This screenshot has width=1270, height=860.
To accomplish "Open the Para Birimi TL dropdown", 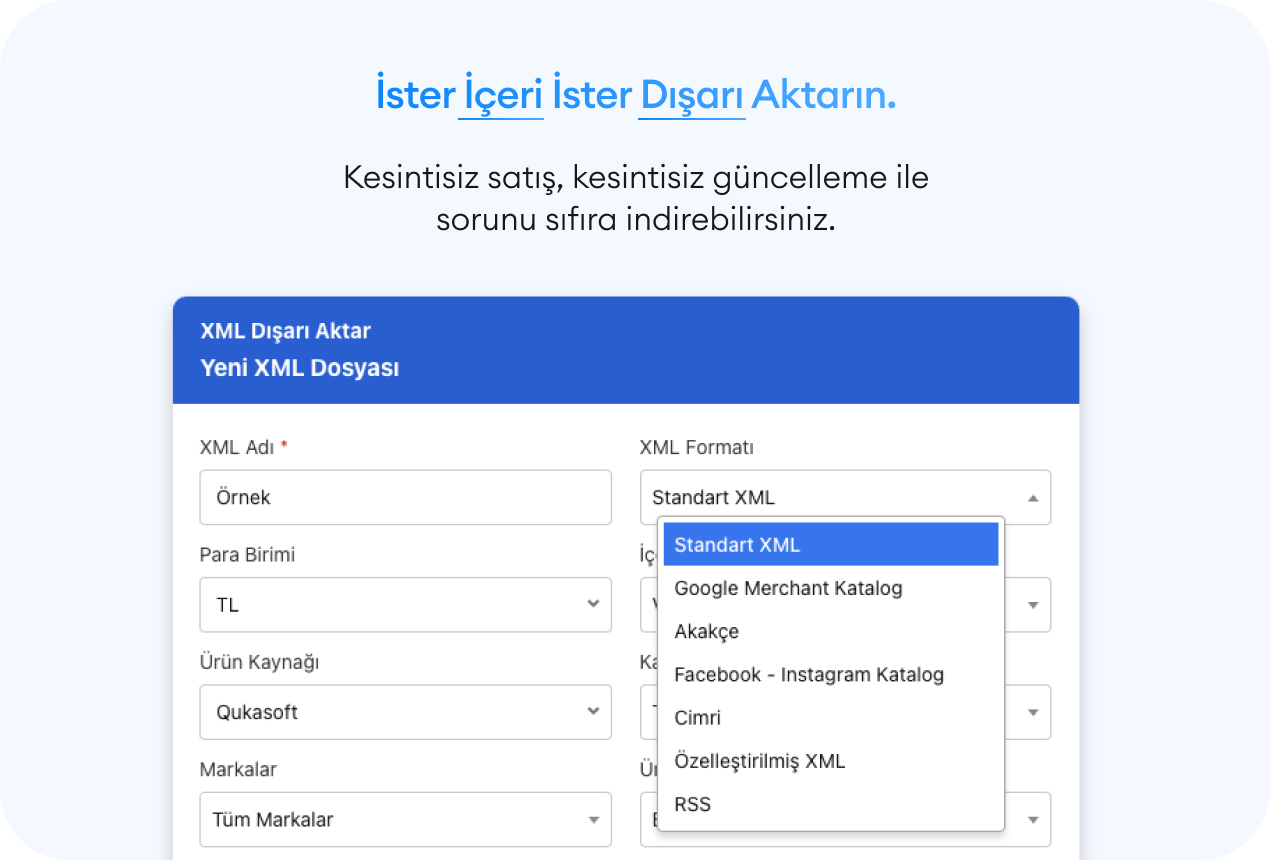I will [406, 604].
